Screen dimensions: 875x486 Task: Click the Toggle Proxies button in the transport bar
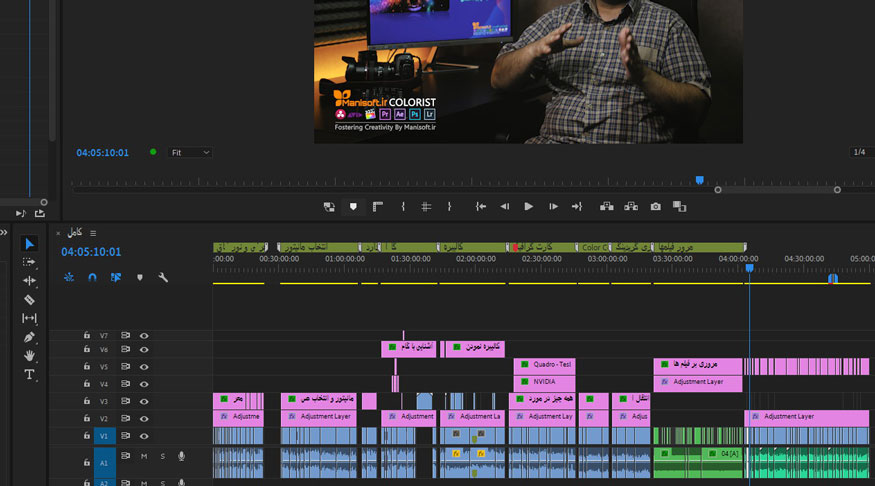329,207
